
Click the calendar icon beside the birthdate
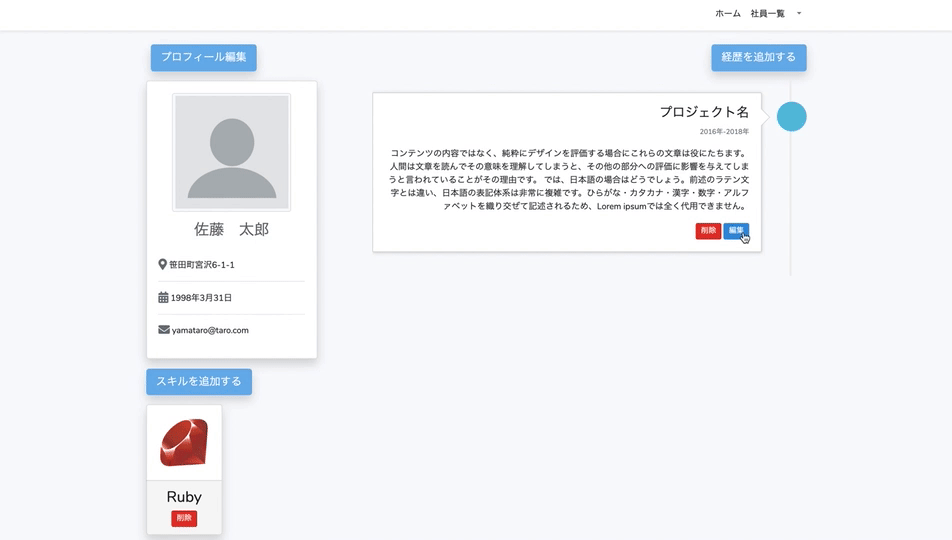click(x=163, y=298)
